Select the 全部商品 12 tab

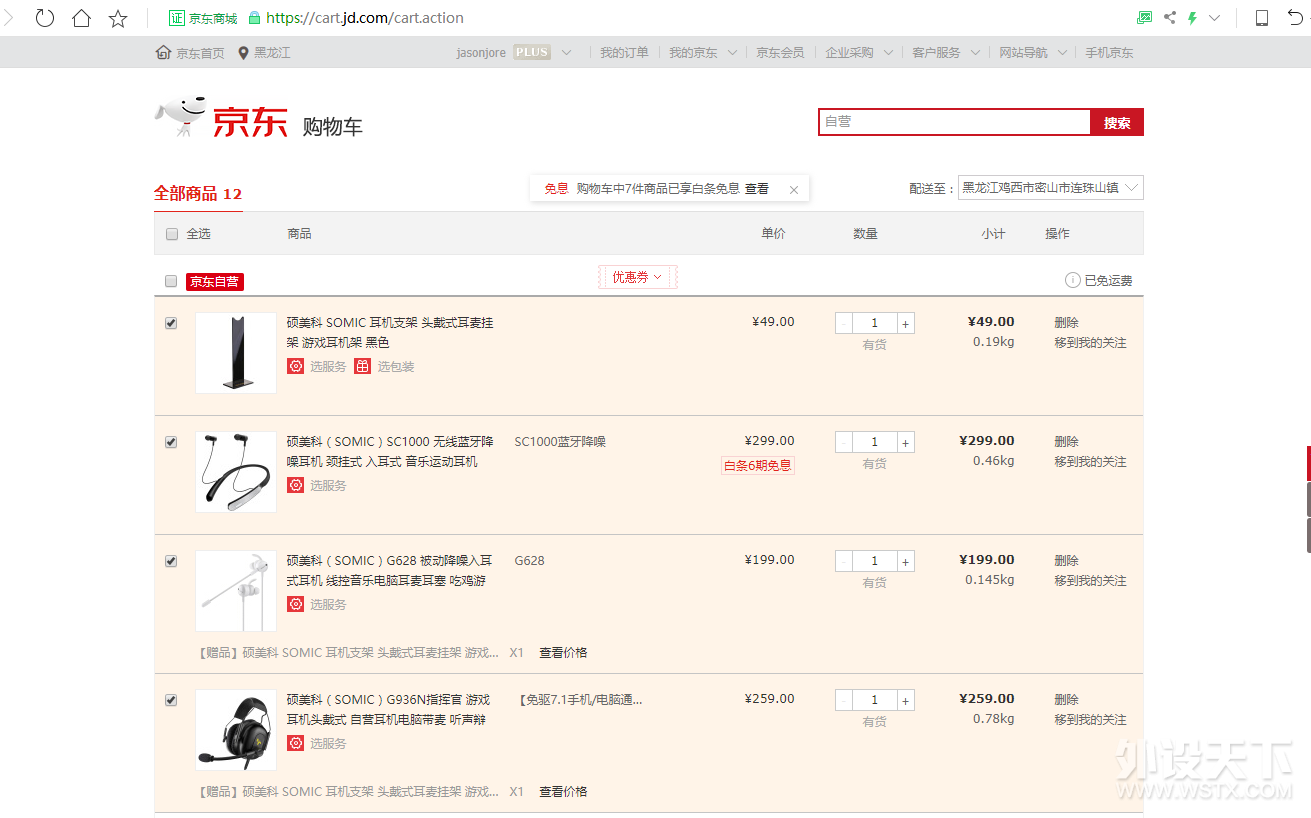198,194
